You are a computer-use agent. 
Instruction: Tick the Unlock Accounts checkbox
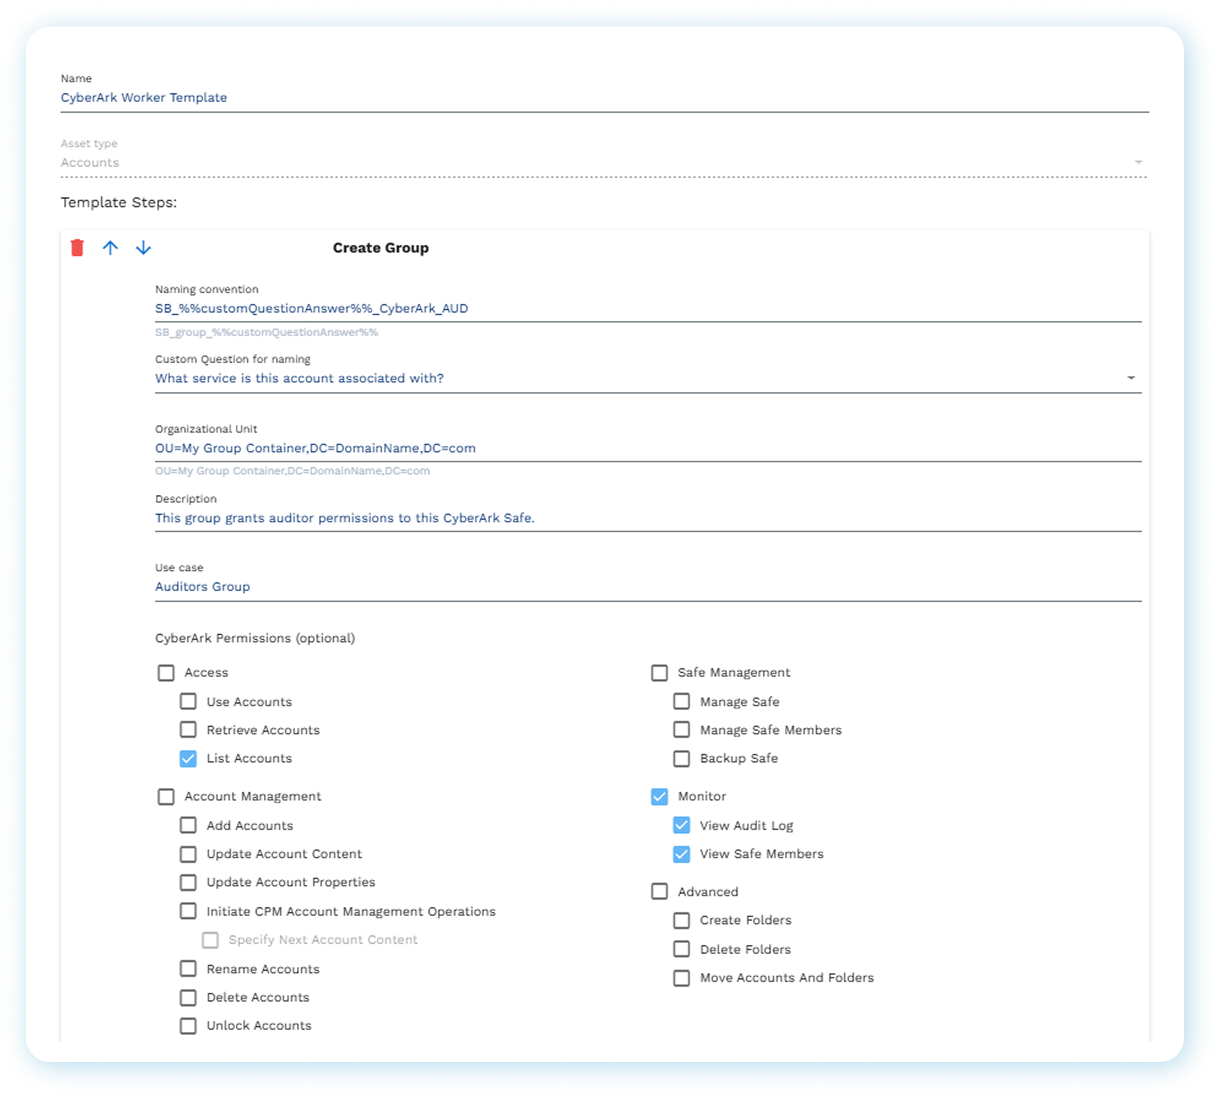coord(188,1026)
